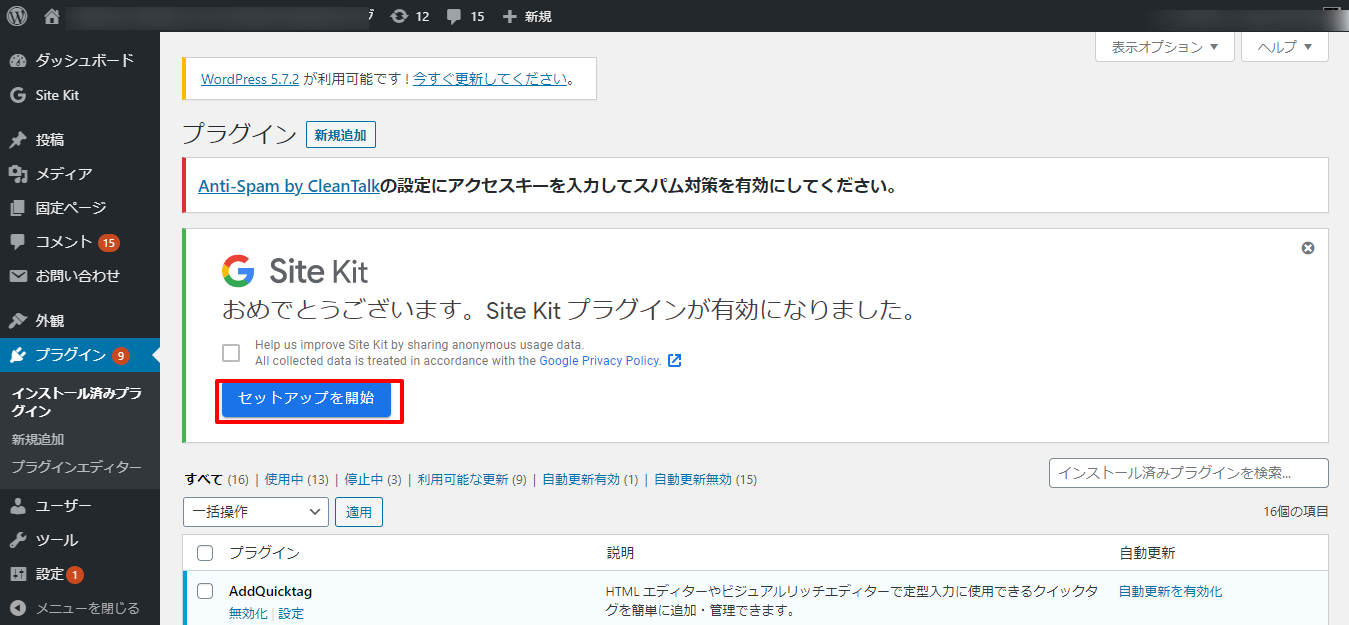Open ダッシュボード dashboard icon
Screen dimensions: 1349x625
18,60
